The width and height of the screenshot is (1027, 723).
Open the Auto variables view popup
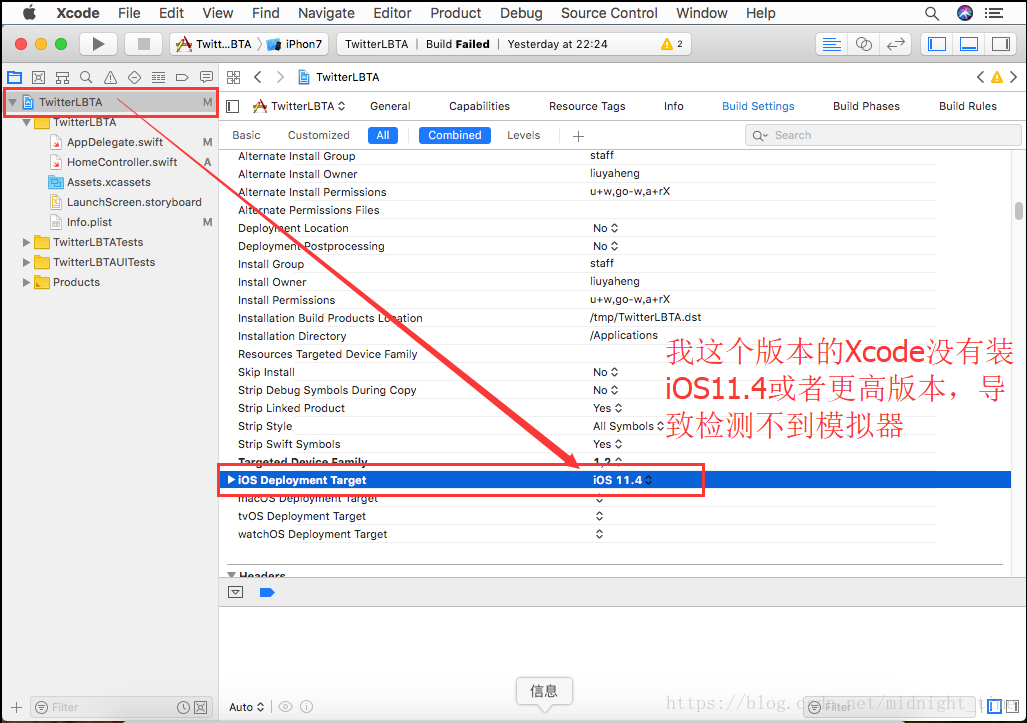[x=246, y=707]
